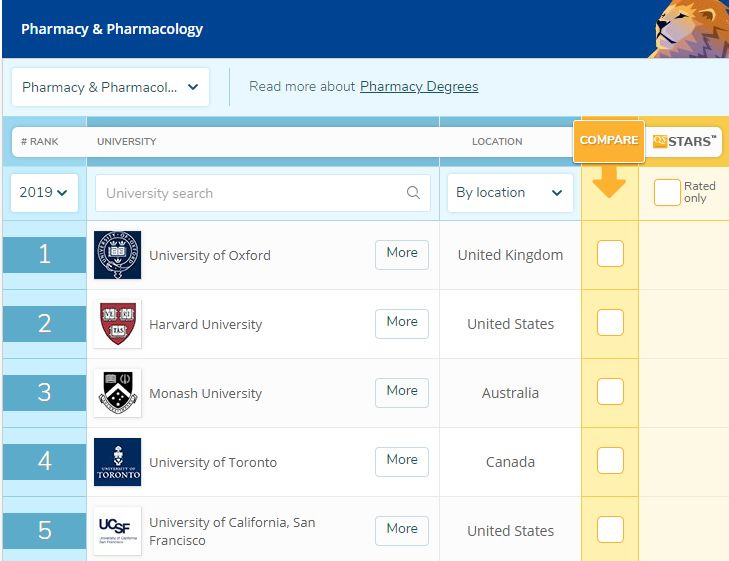Click the magnifying glass search icon

pos(413,193)
